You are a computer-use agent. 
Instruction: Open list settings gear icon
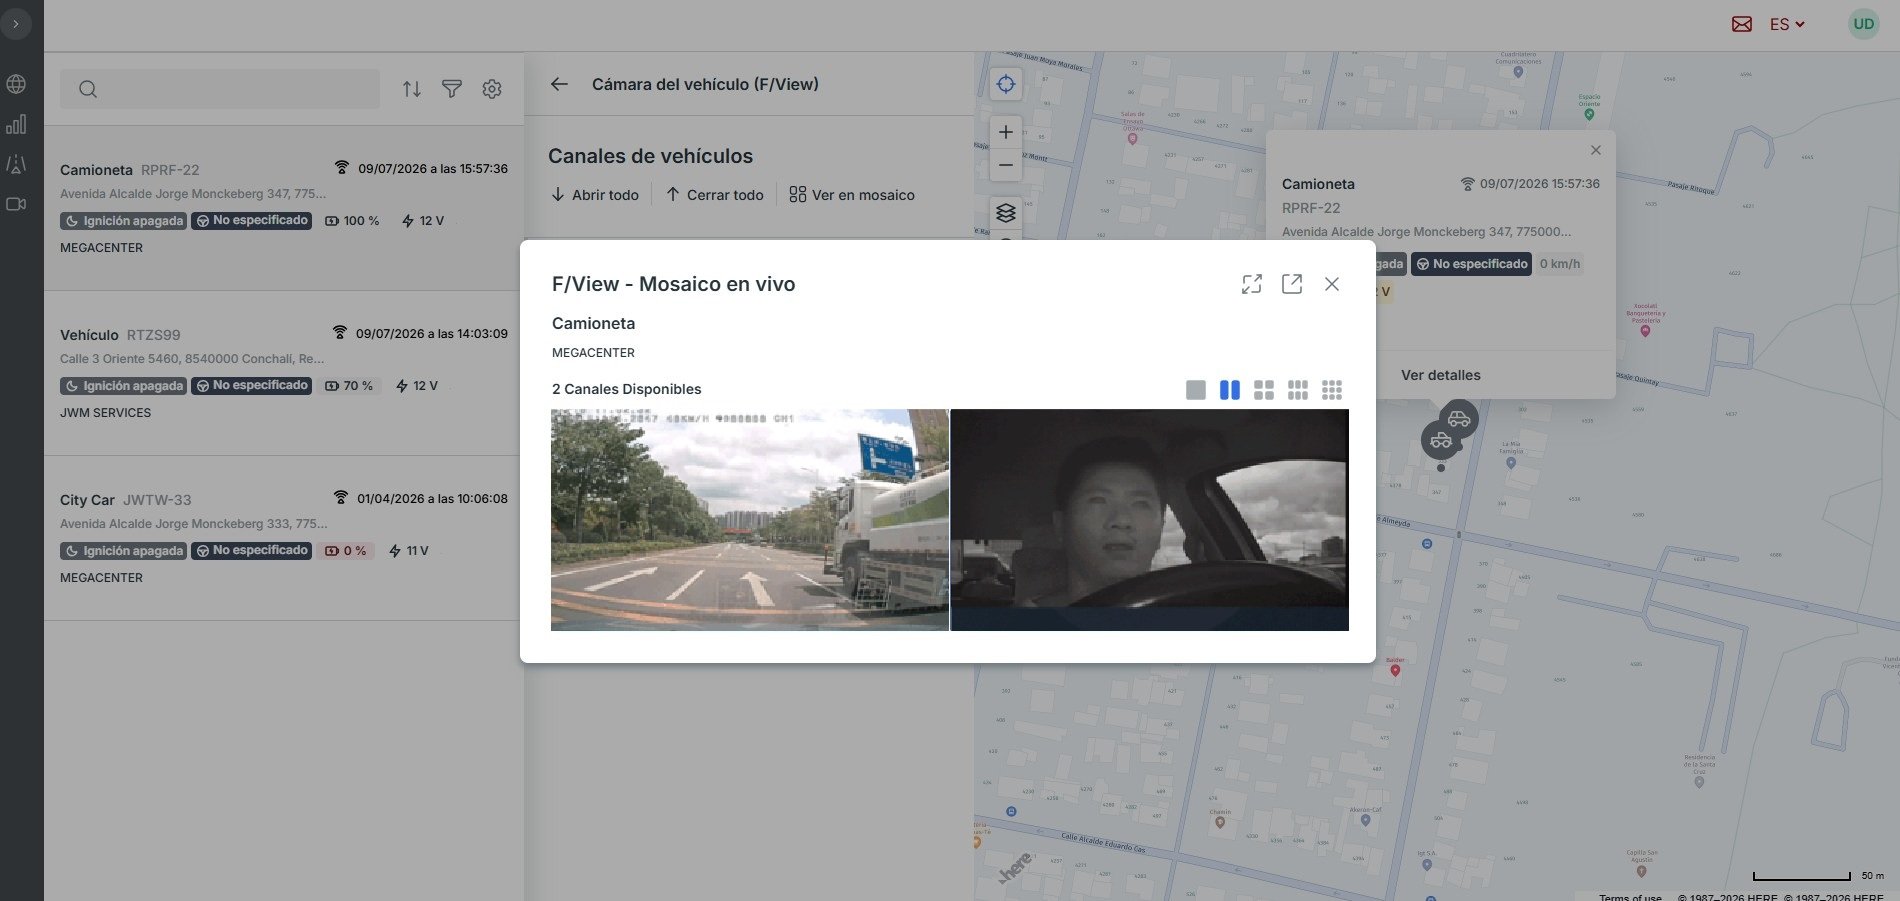492,89
